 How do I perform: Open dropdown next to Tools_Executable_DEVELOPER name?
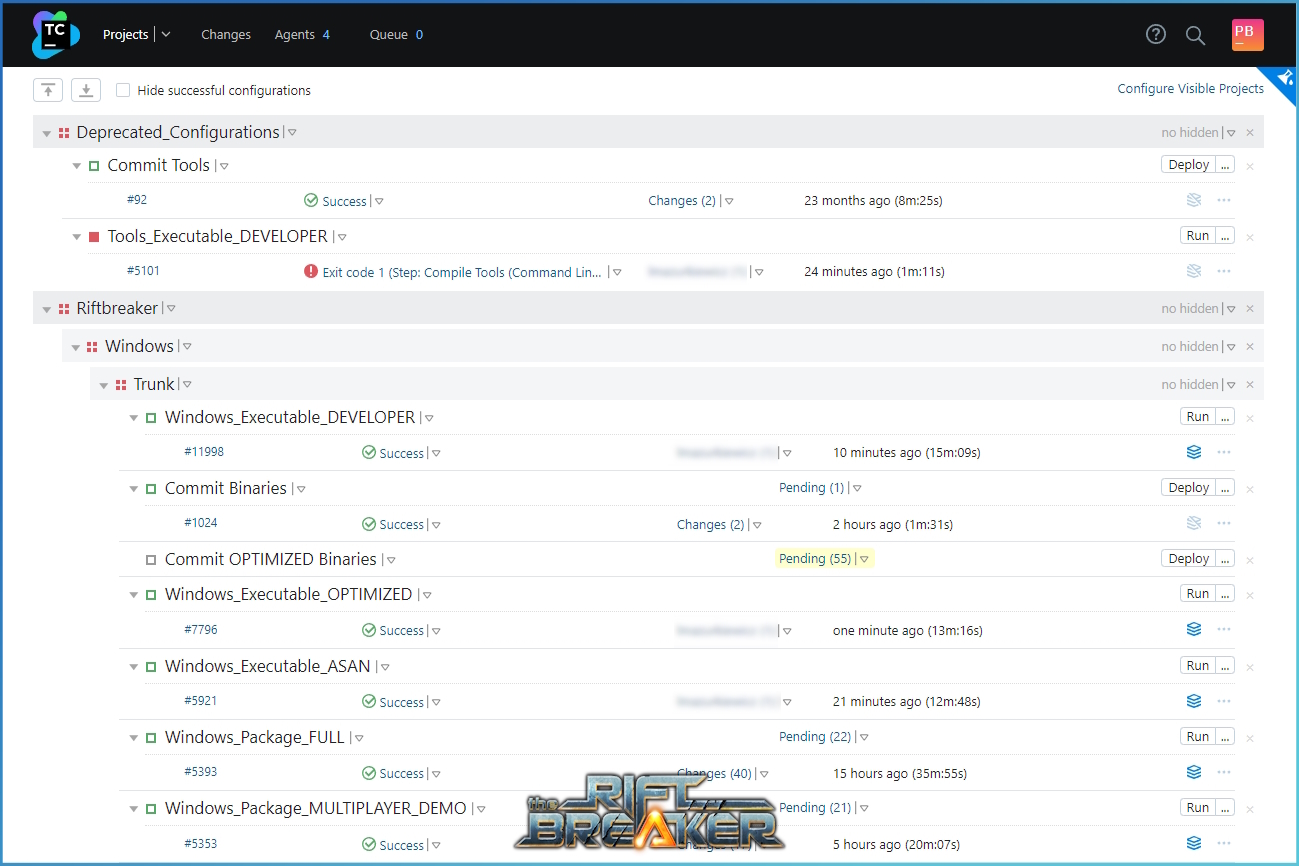coord(342,237)
